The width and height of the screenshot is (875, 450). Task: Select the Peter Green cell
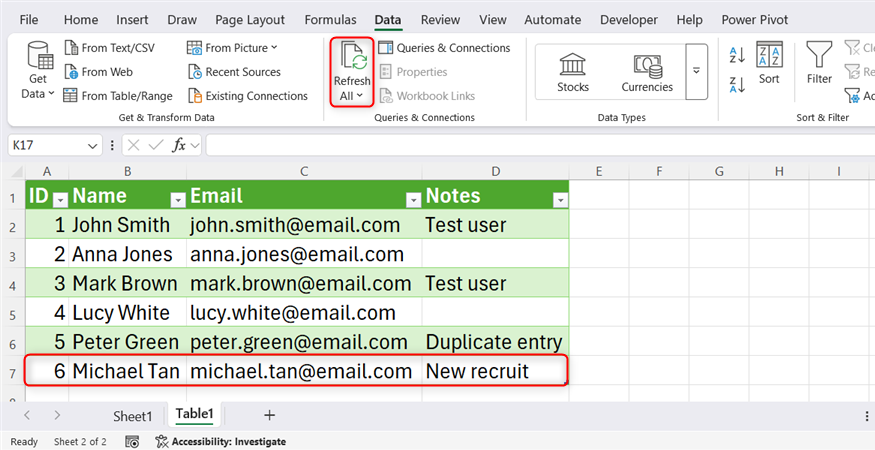127,342
